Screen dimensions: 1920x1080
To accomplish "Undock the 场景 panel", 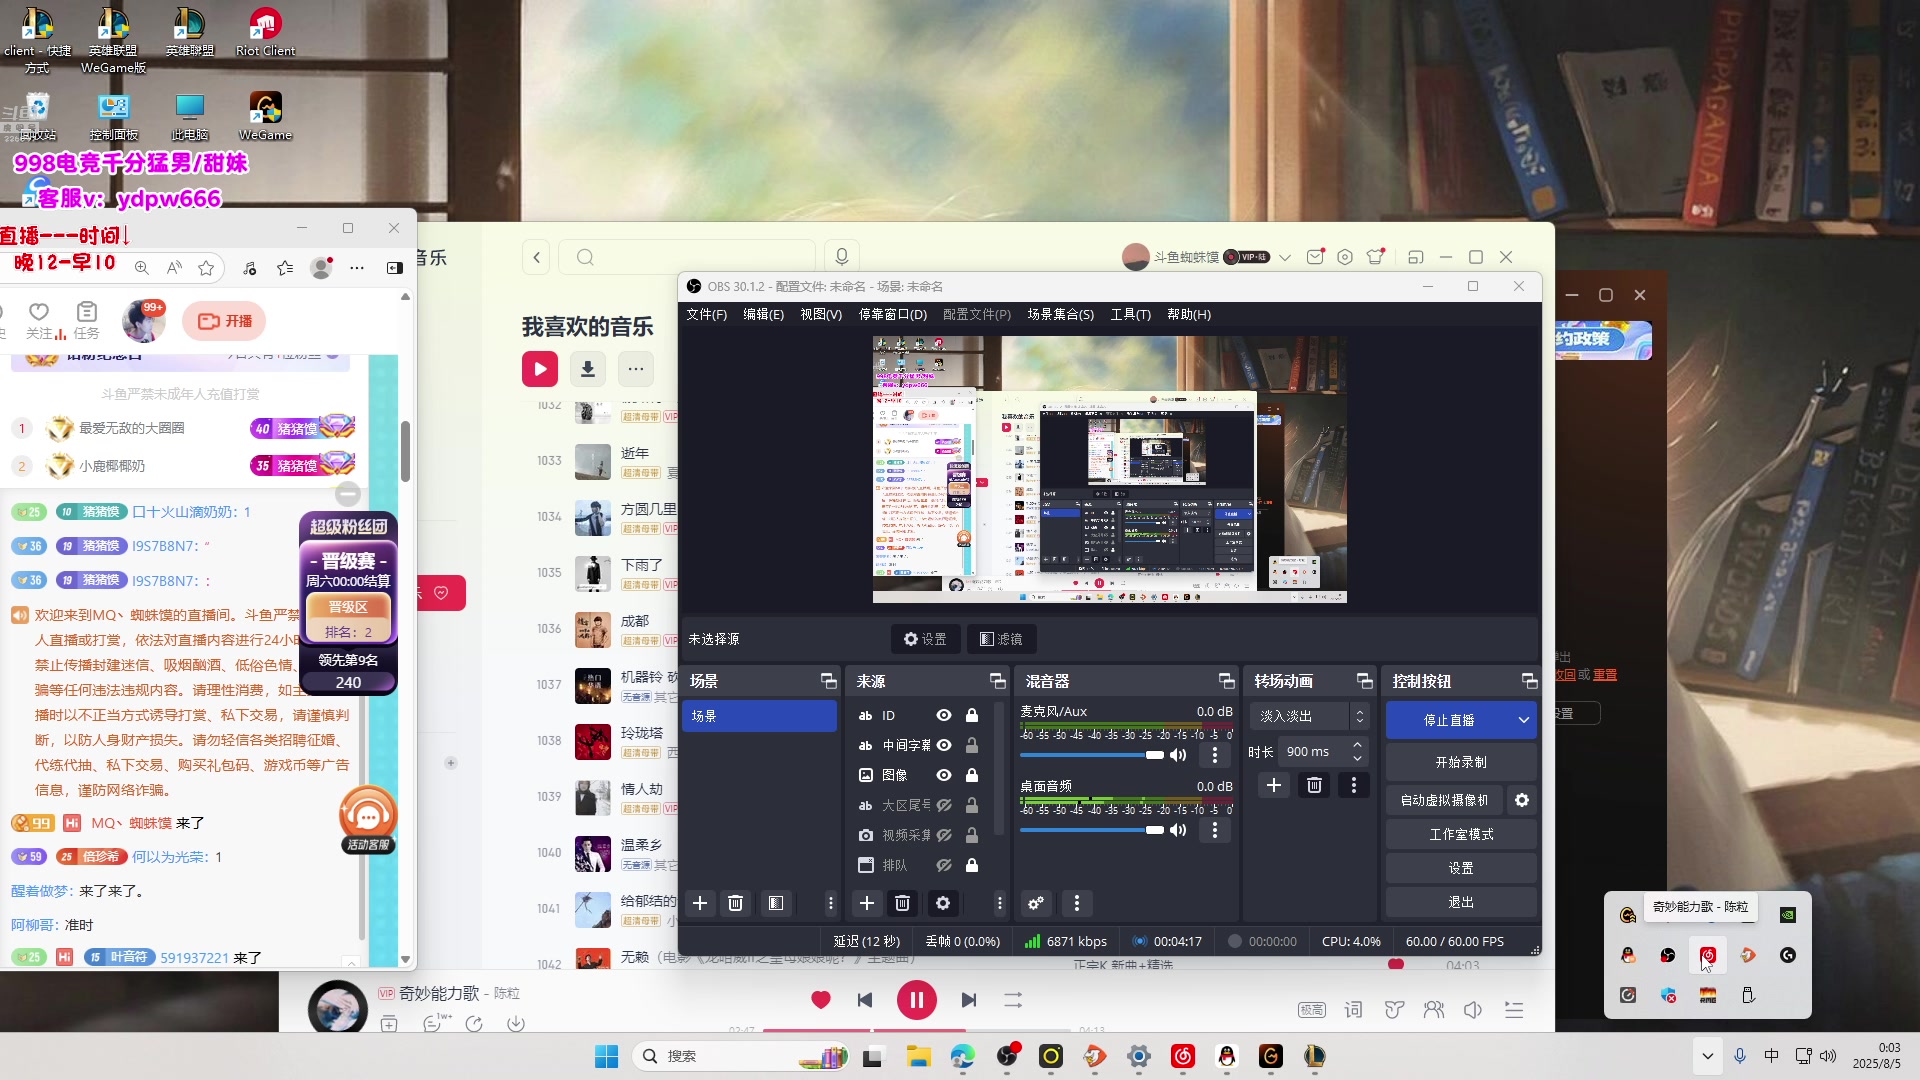I will (x=828, y=681).
